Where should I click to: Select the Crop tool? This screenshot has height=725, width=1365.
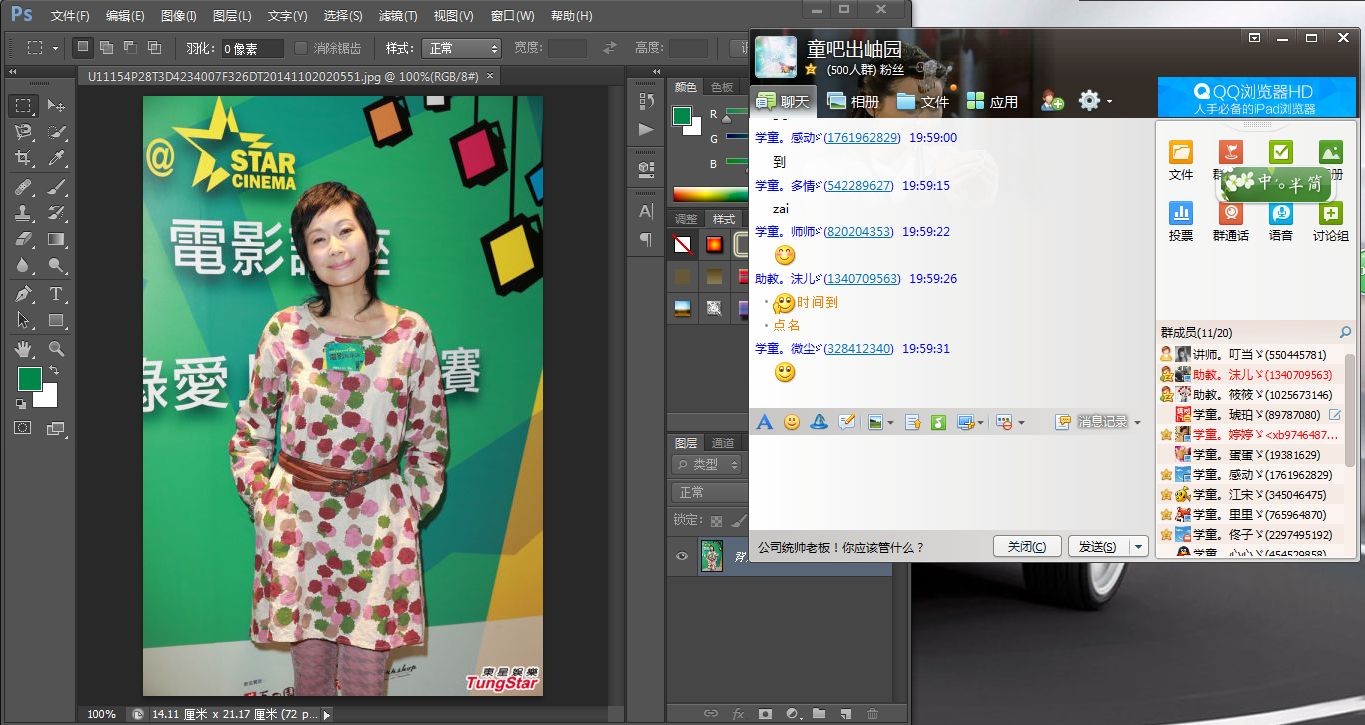coord(23,158)
